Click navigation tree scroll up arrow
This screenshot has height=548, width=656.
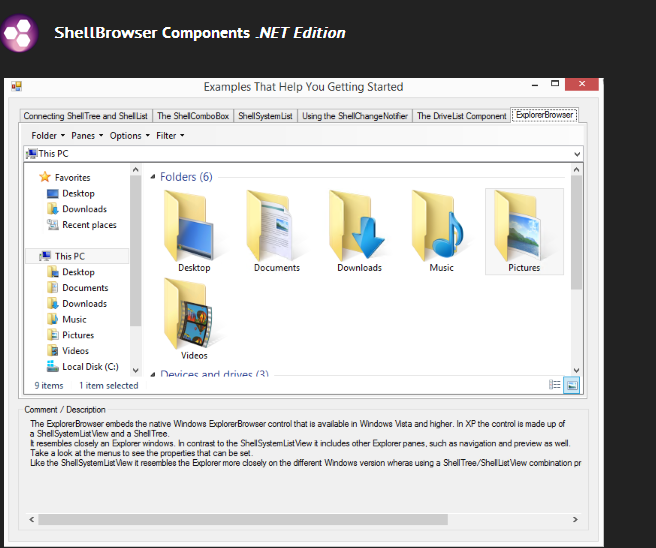coord(135,169)
